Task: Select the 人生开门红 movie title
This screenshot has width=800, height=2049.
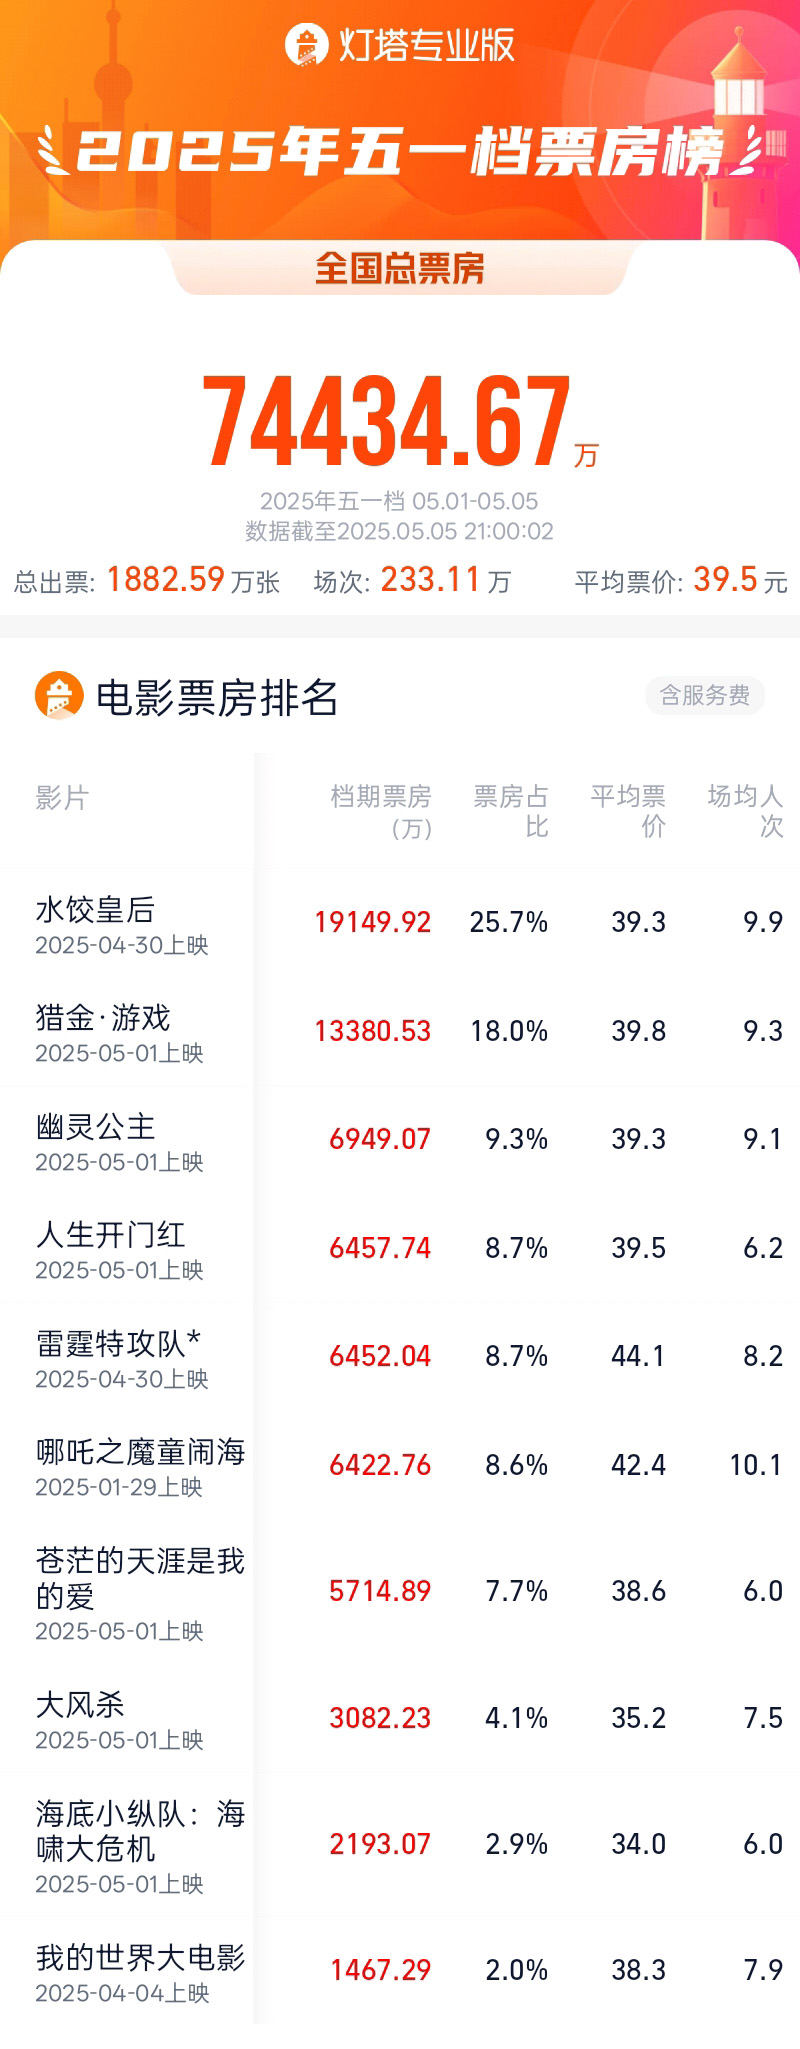Action: [x=110, y=1235]
